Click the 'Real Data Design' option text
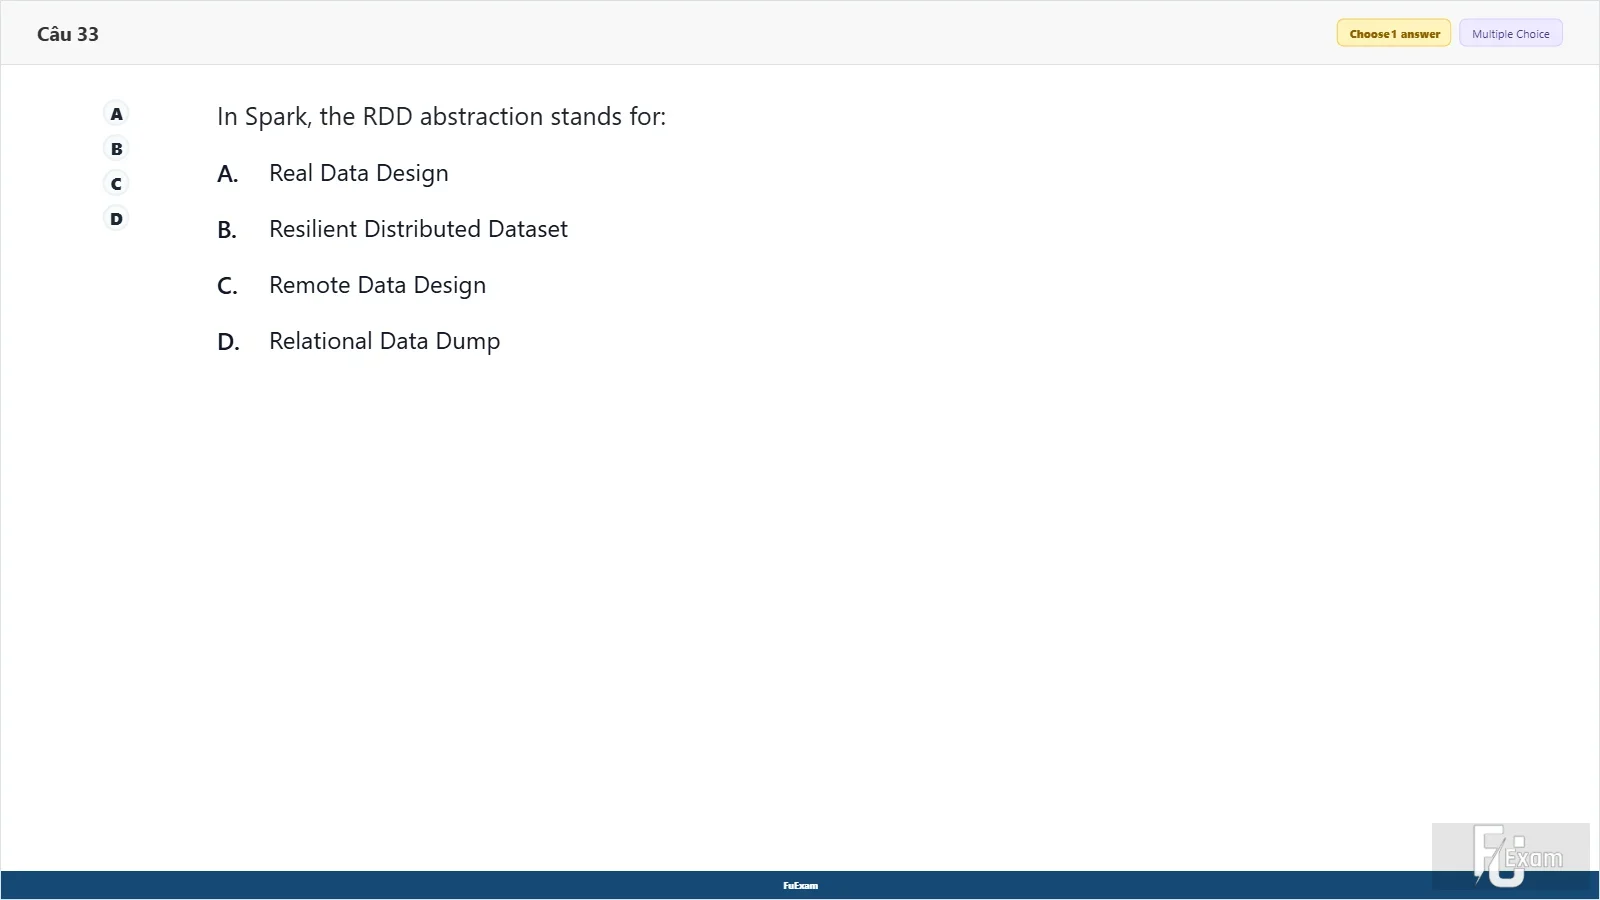 (x=359, y=173)
